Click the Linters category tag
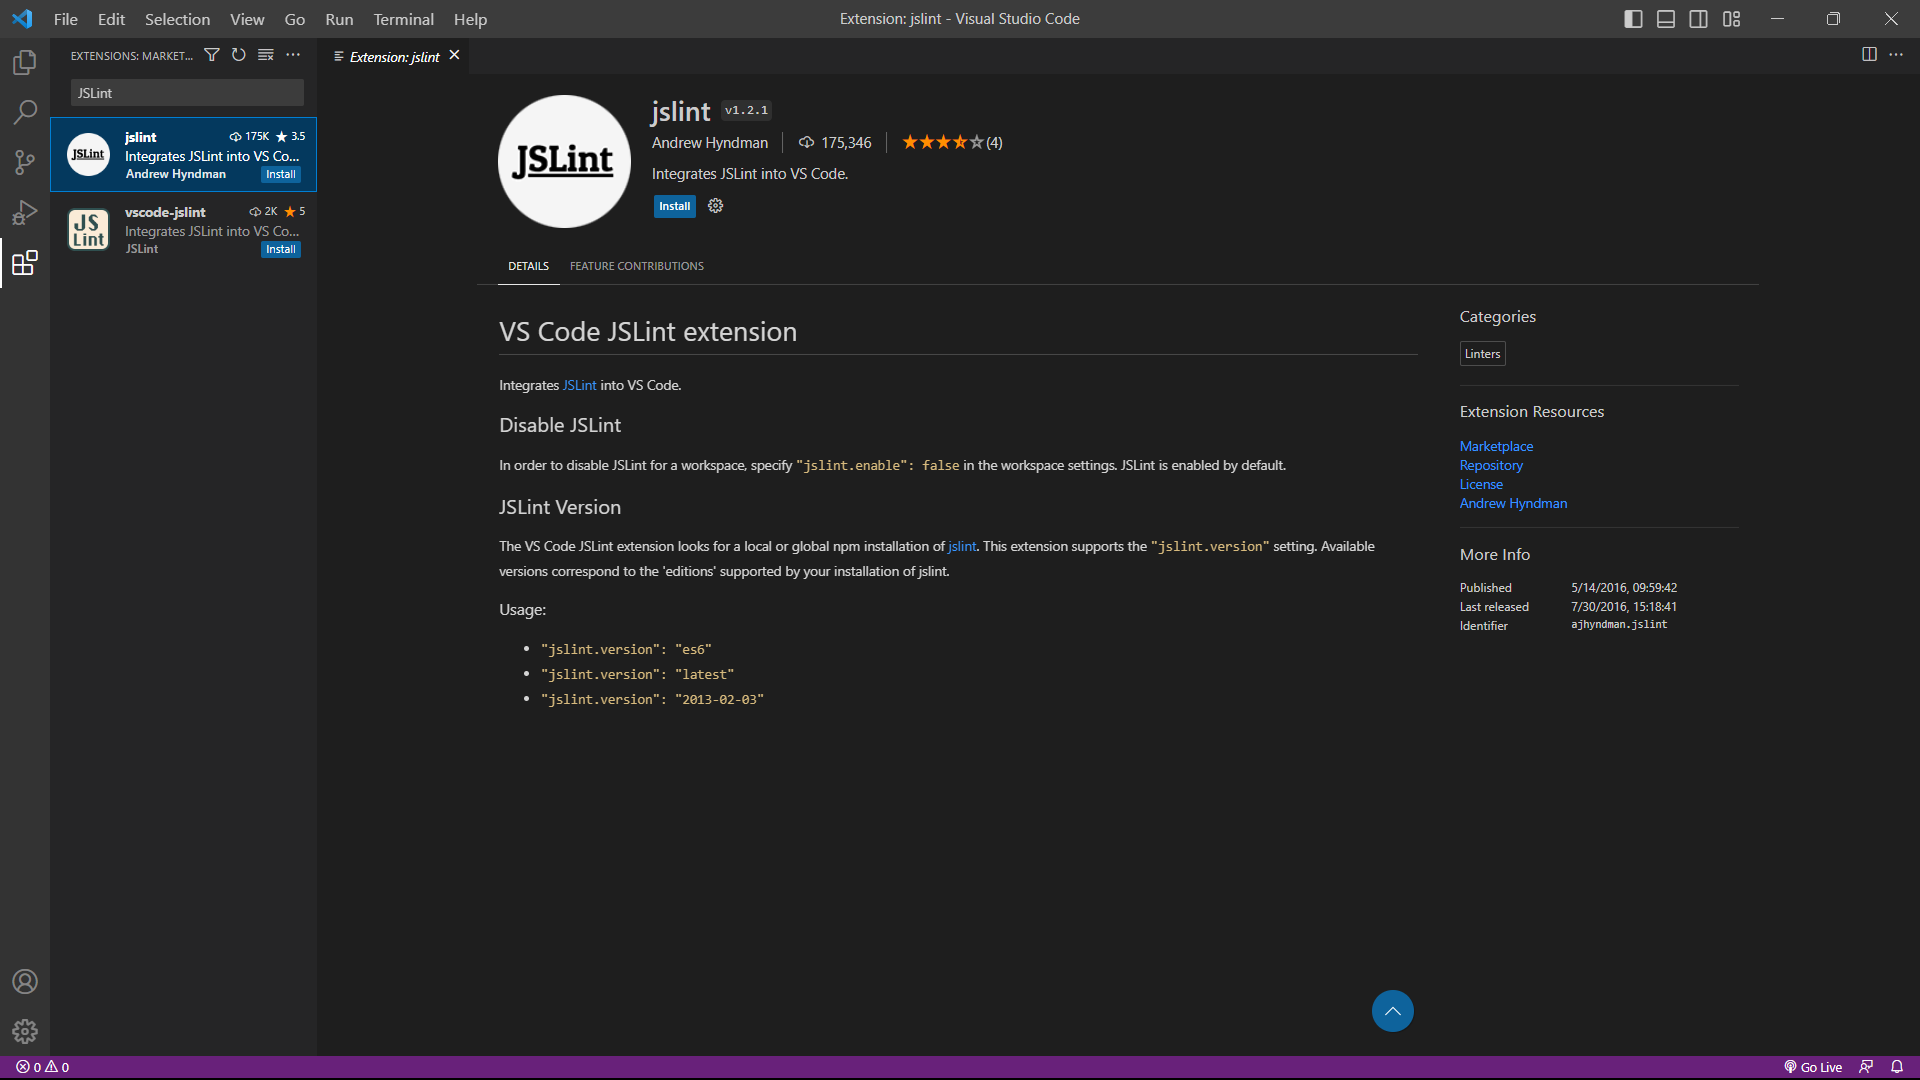 (x=1482, y=354)
